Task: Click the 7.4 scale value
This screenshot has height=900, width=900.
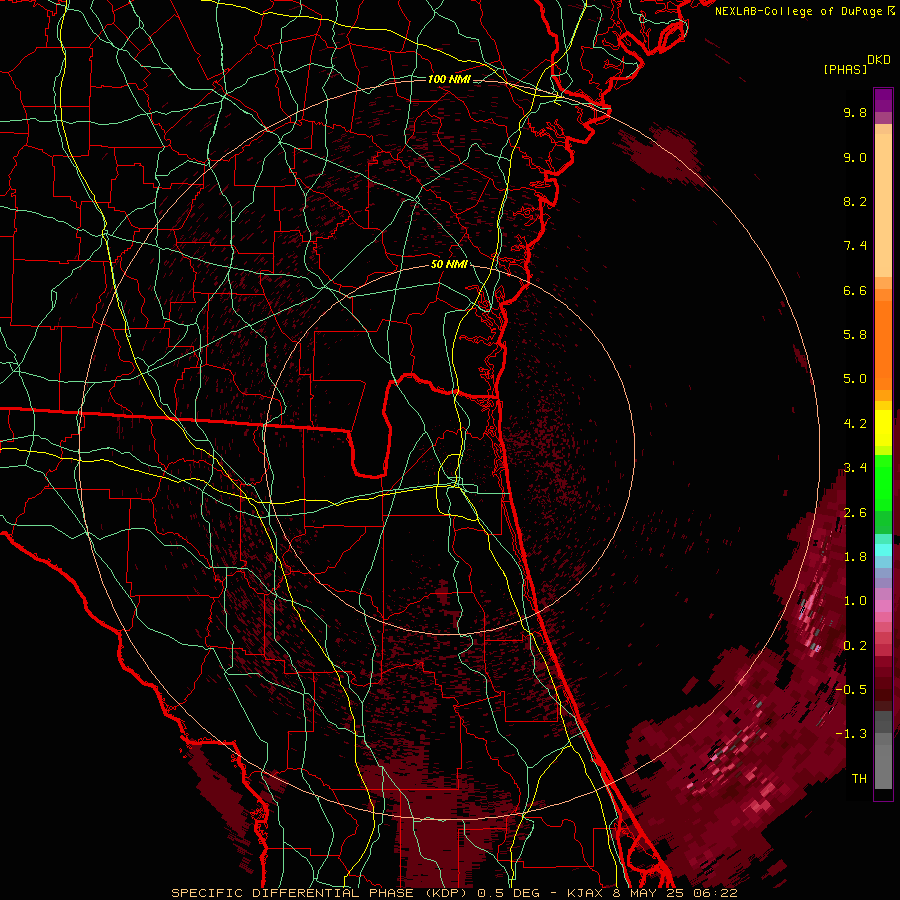Action: click(x=855, y=246)
